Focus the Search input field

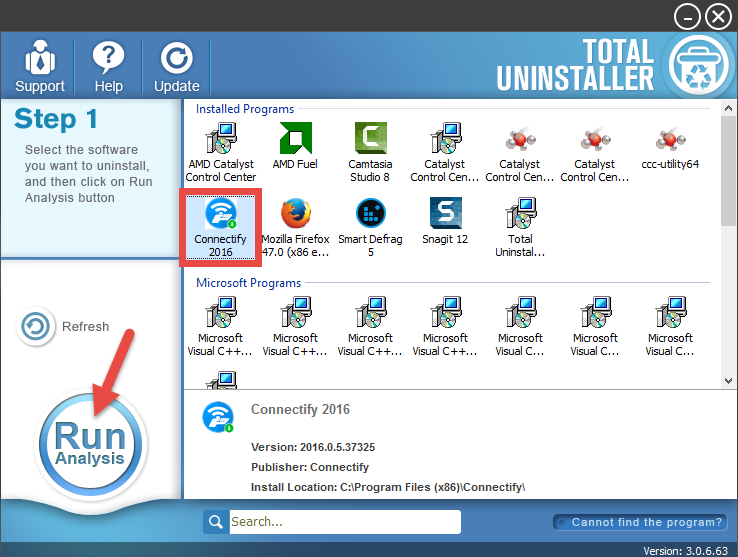click(345, 522)
